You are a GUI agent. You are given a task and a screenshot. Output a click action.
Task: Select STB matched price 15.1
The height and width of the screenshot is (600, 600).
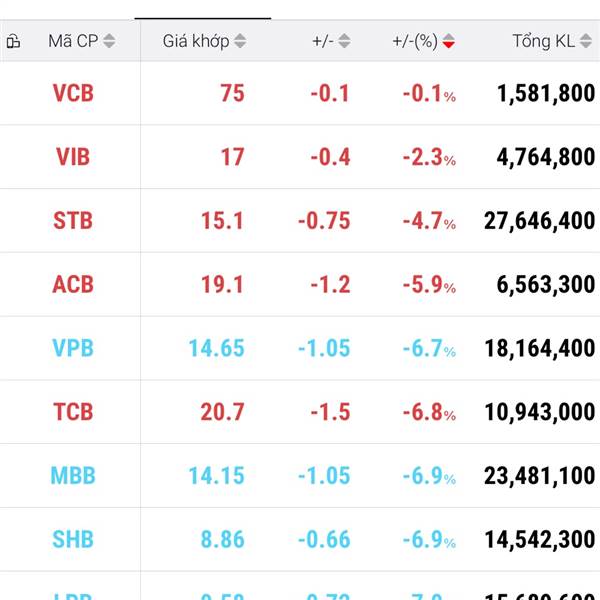click(x=223, y=221)
